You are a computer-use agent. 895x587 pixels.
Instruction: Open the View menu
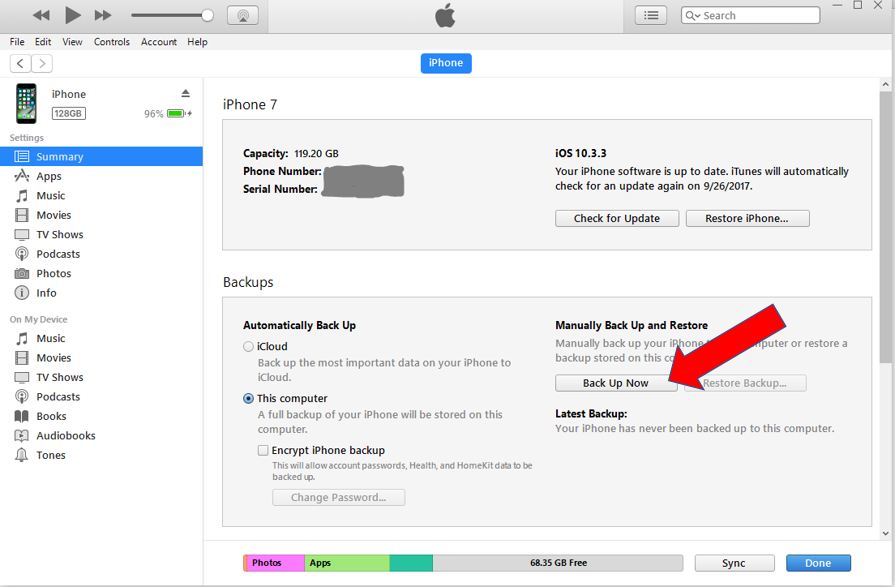click(x=72, y=42)
